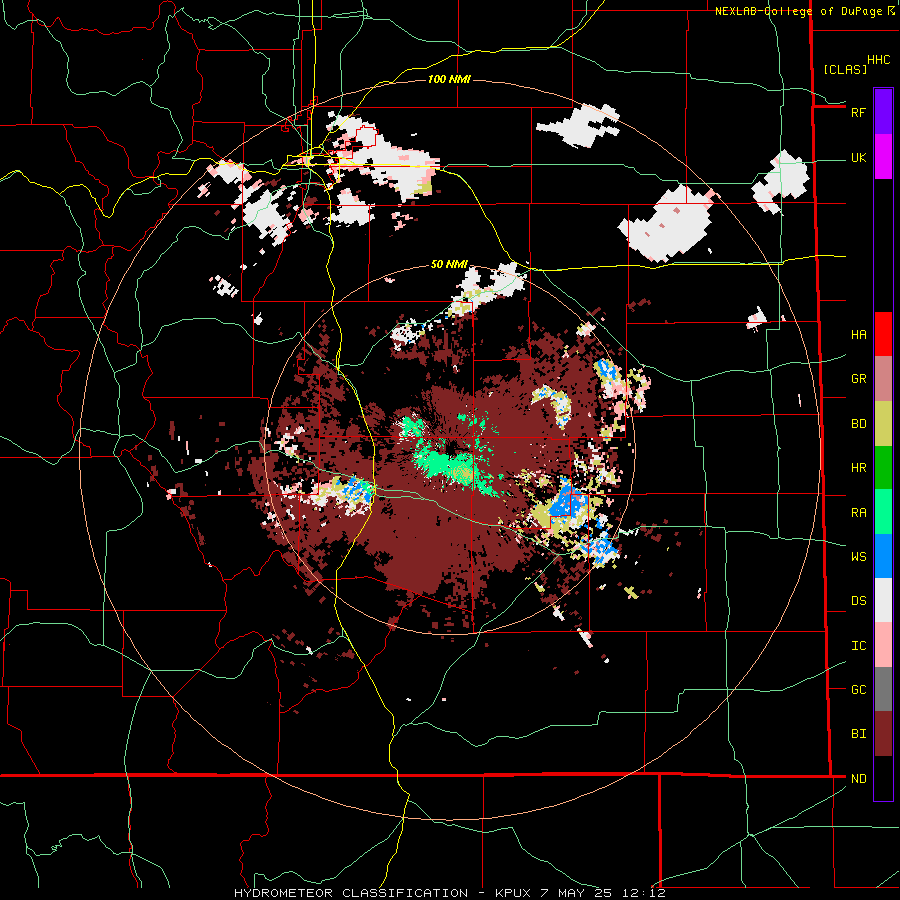The height and width of the screenshot is (900, 900).
Task: Click the 'BD' legend label
Action: tap(858, 424)
